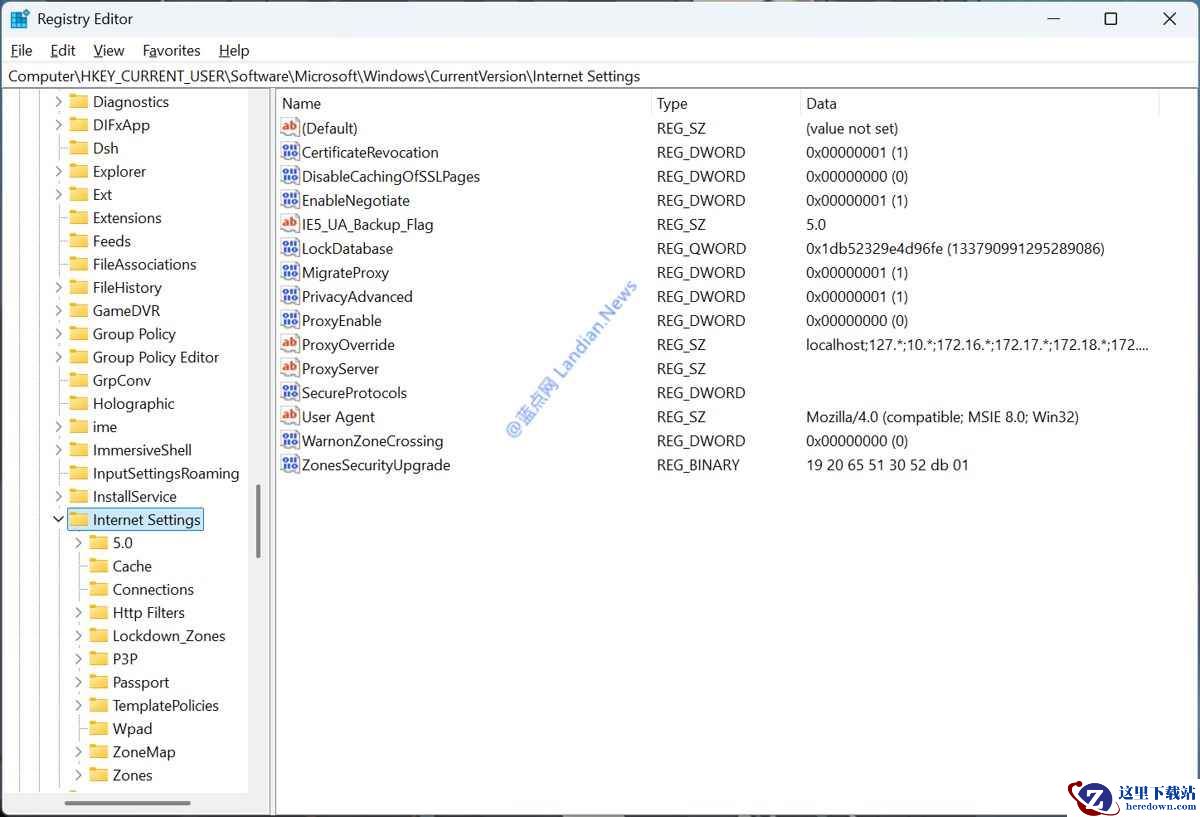1200x817 pixels.
Task: Collapse the Internet Settings tree node
Action: click(58, 520)
